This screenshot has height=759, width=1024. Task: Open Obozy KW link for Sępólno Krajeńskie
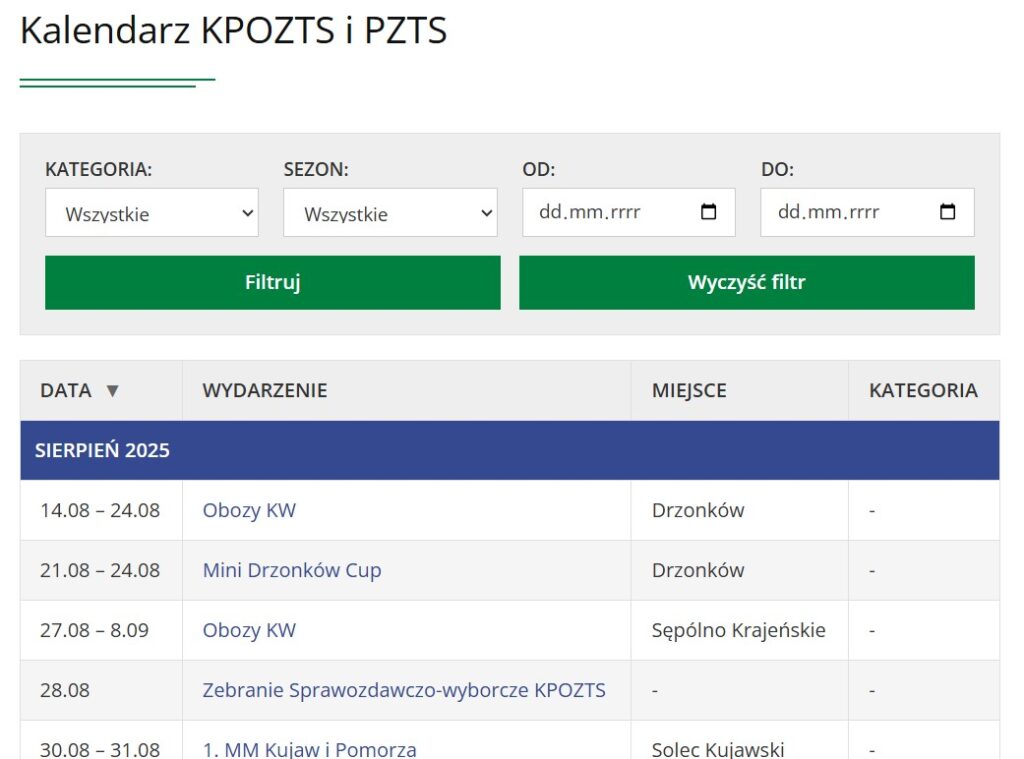pos(249,630)
